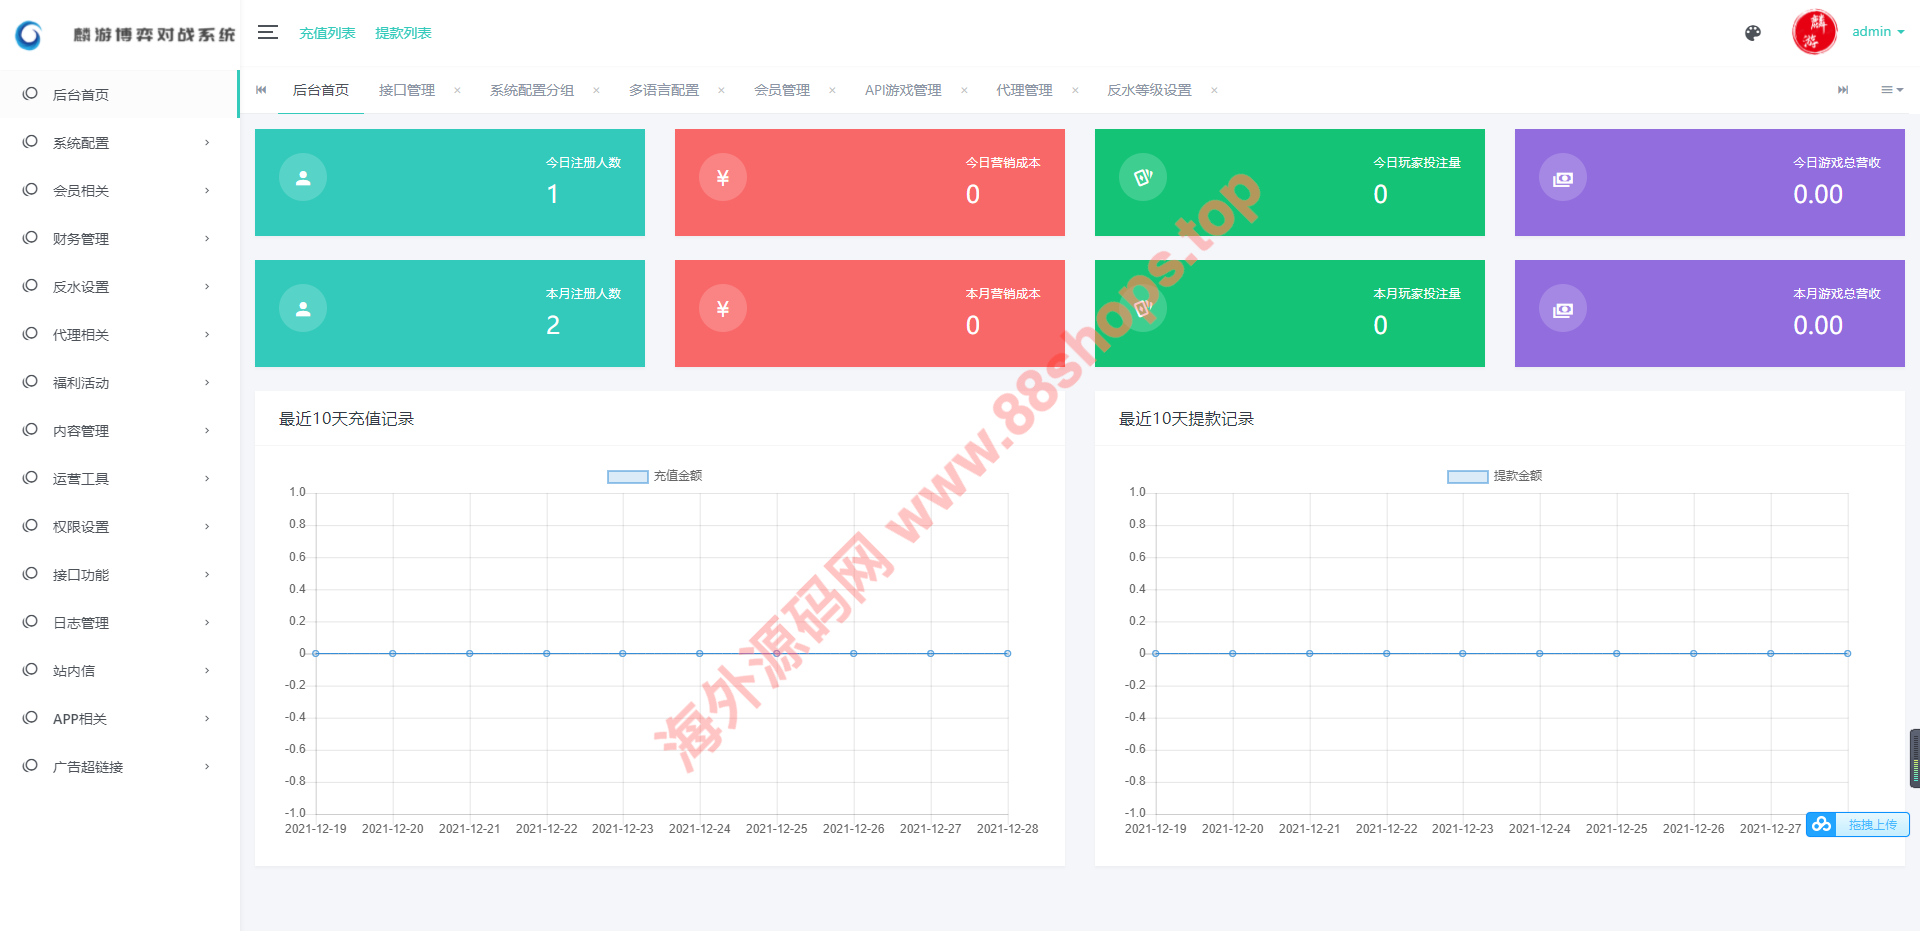Open the tab operations dropdown menu

pyautogui.click(x=1891, y=90)
